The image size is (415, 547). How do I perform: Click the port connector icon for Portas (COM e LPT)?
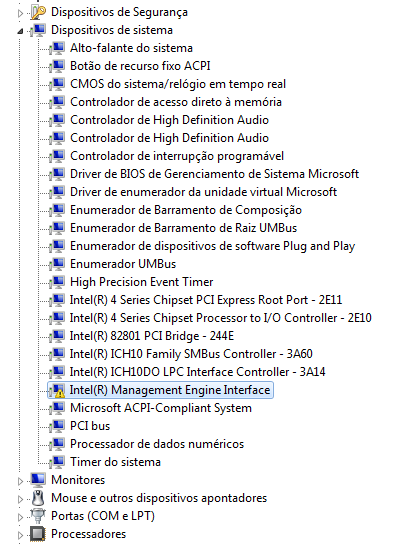[38, 516]
